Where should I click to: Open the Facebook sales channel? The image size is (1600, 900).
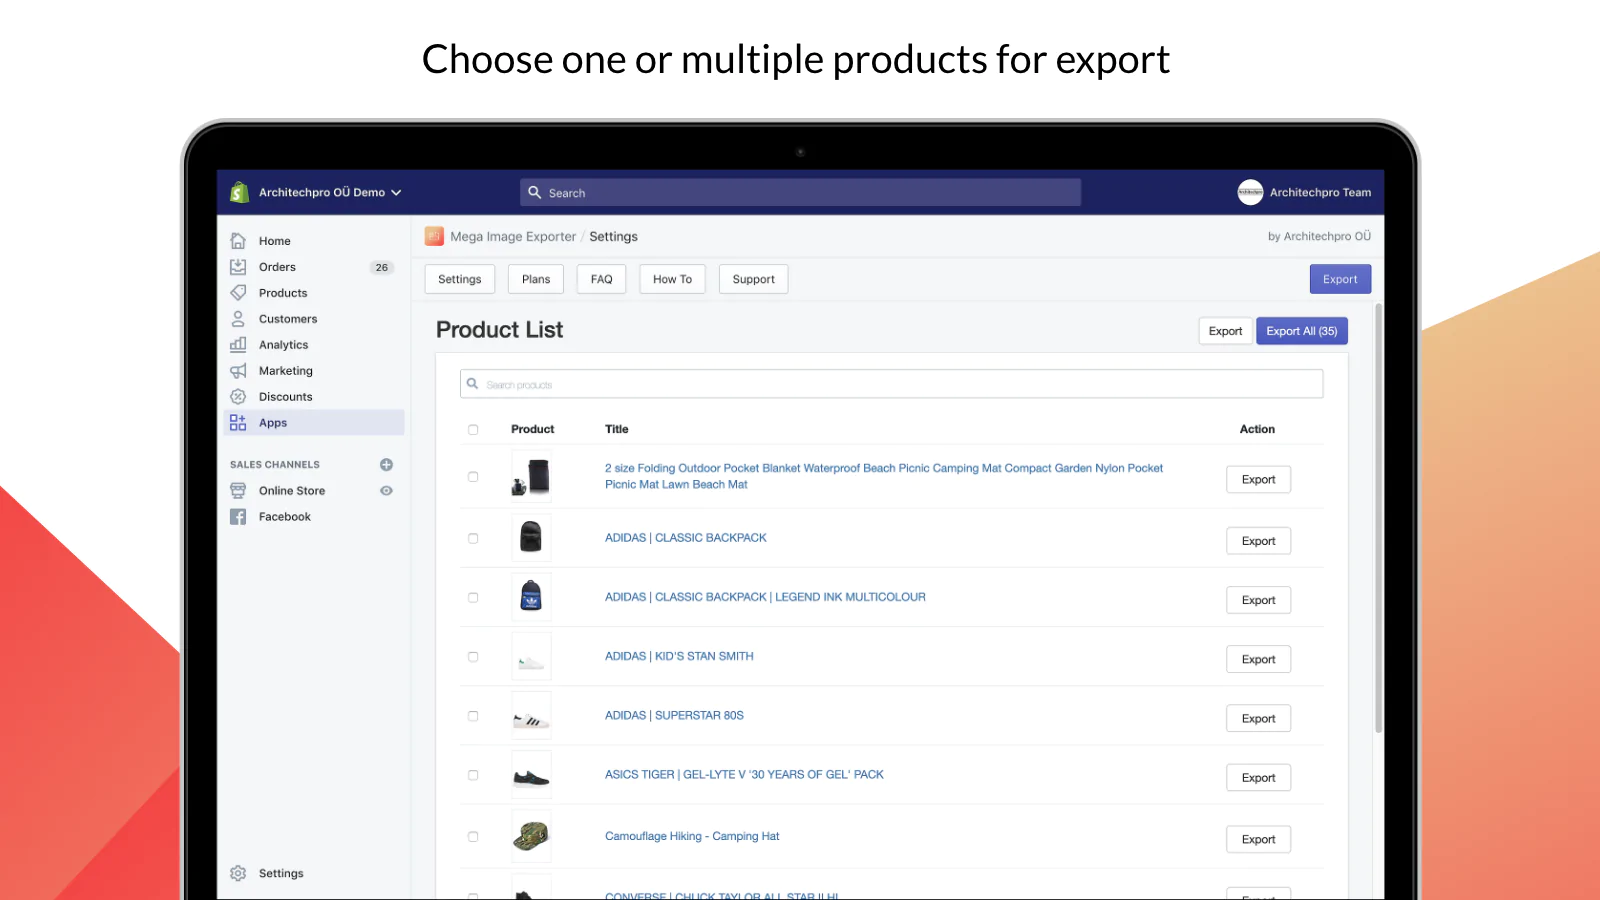tap(284, 516)
